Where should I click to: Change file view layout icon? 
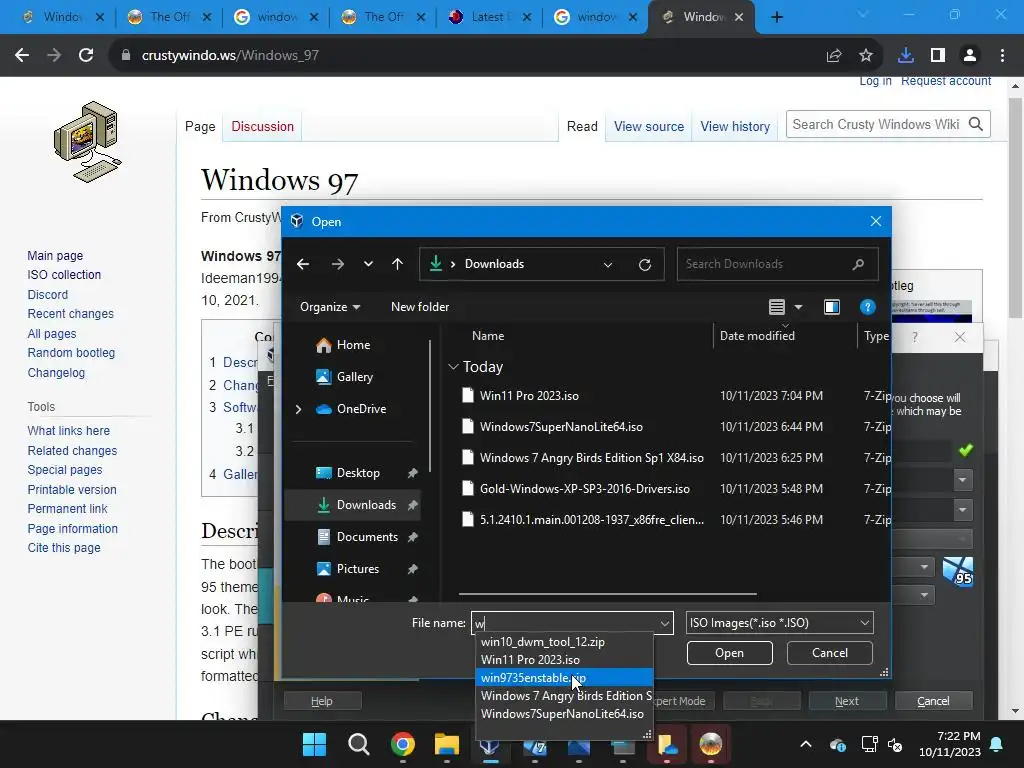tap(776, 307)
